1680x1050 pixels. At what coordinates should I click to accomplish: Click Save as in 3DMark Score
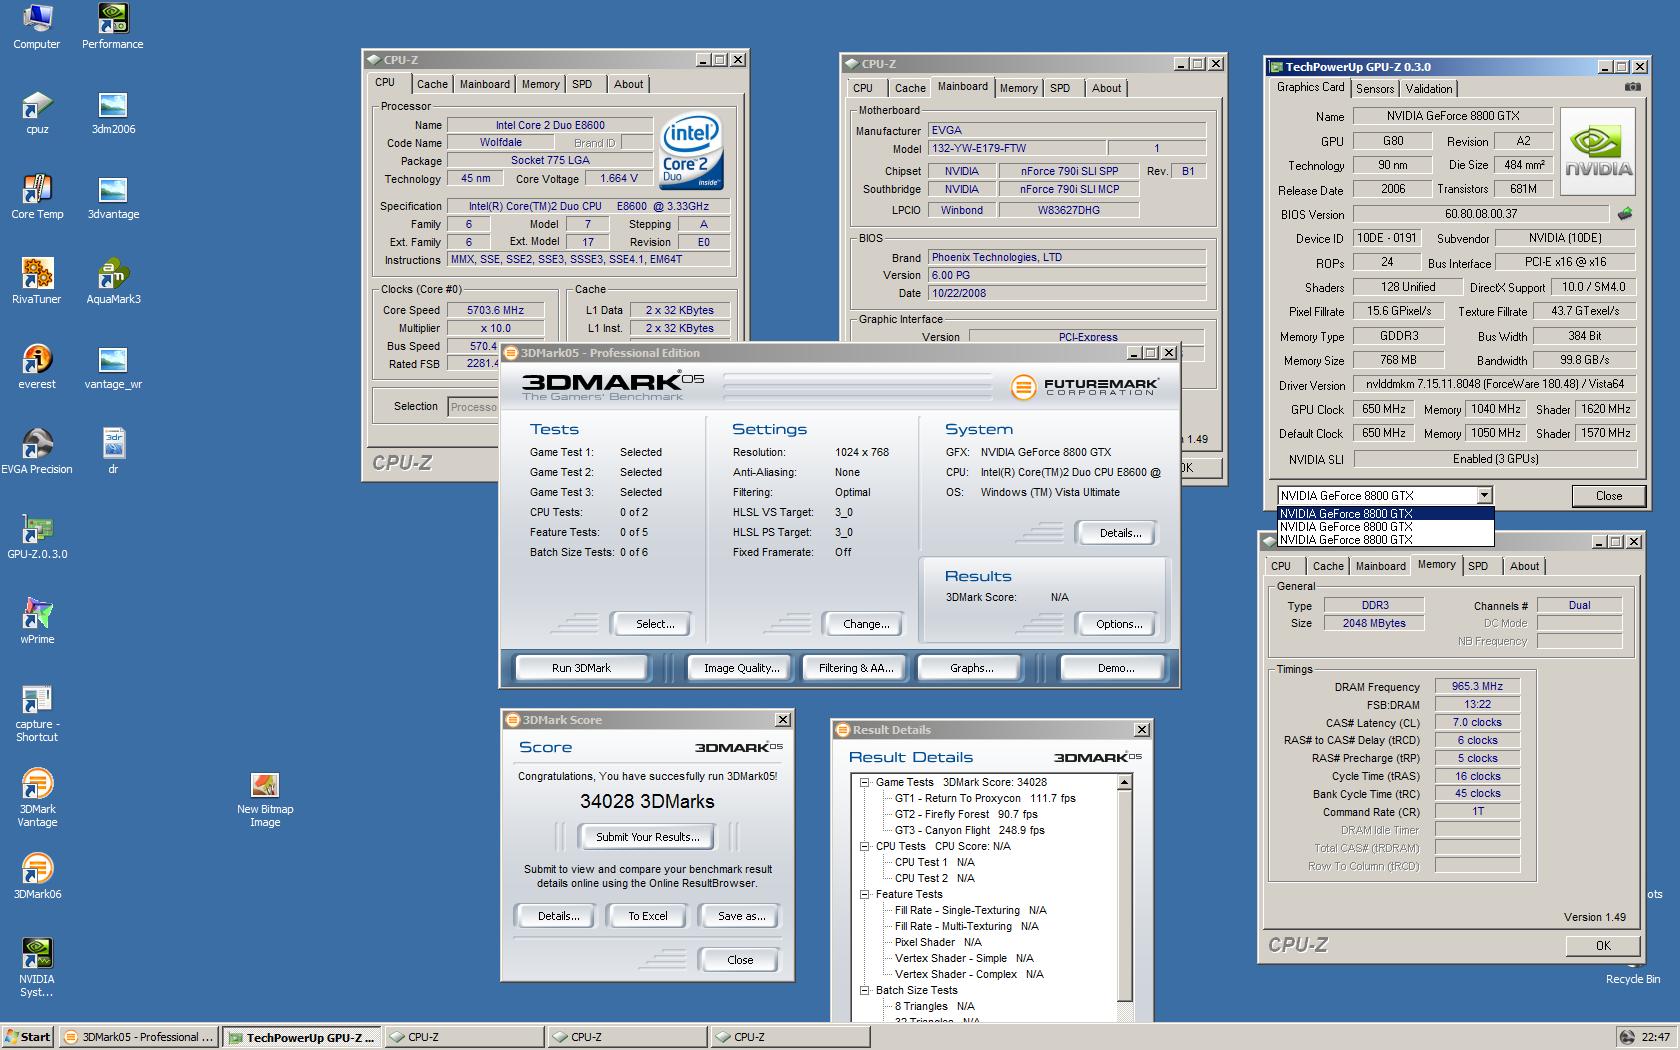pyautogui.click(x=741, y=916)
